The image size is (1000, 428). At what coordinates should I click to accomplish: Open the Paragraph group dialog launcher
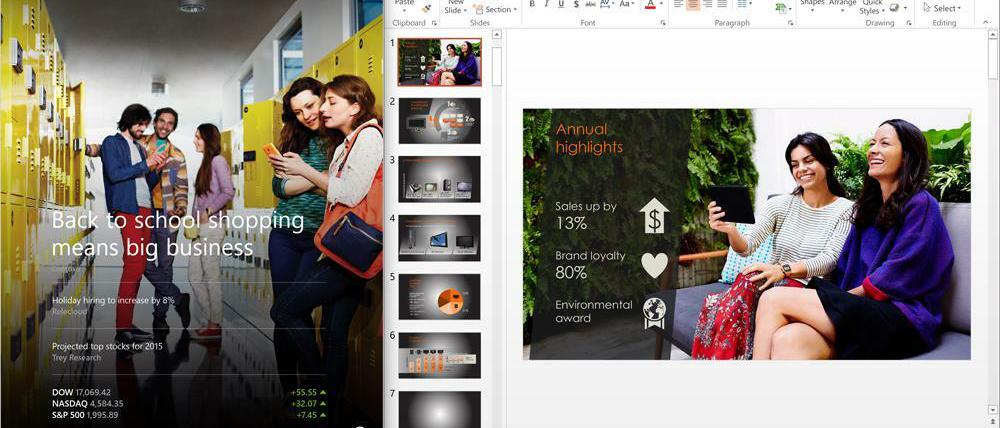[x=791, y=23]
